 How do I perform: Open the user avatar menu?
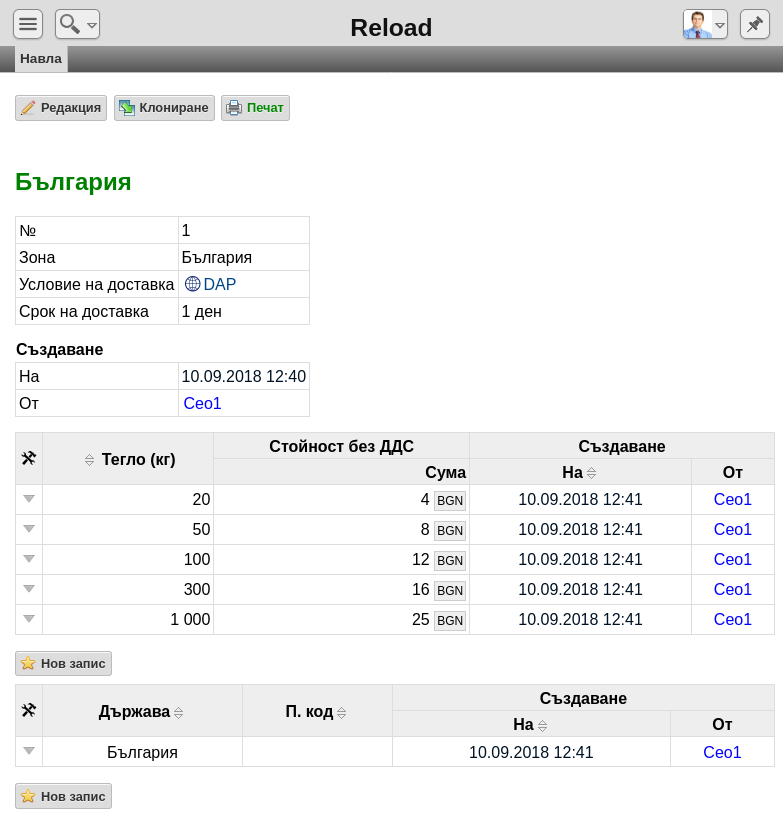coord(705,24)
